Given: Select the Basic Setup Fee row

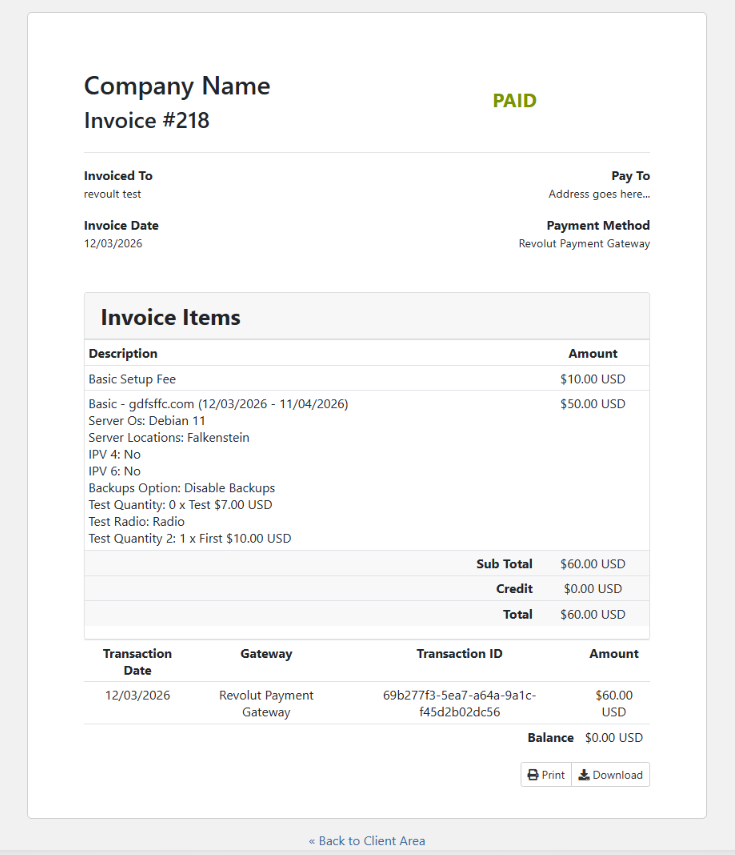Looking at the screenshot, I should tap(132, 379).
